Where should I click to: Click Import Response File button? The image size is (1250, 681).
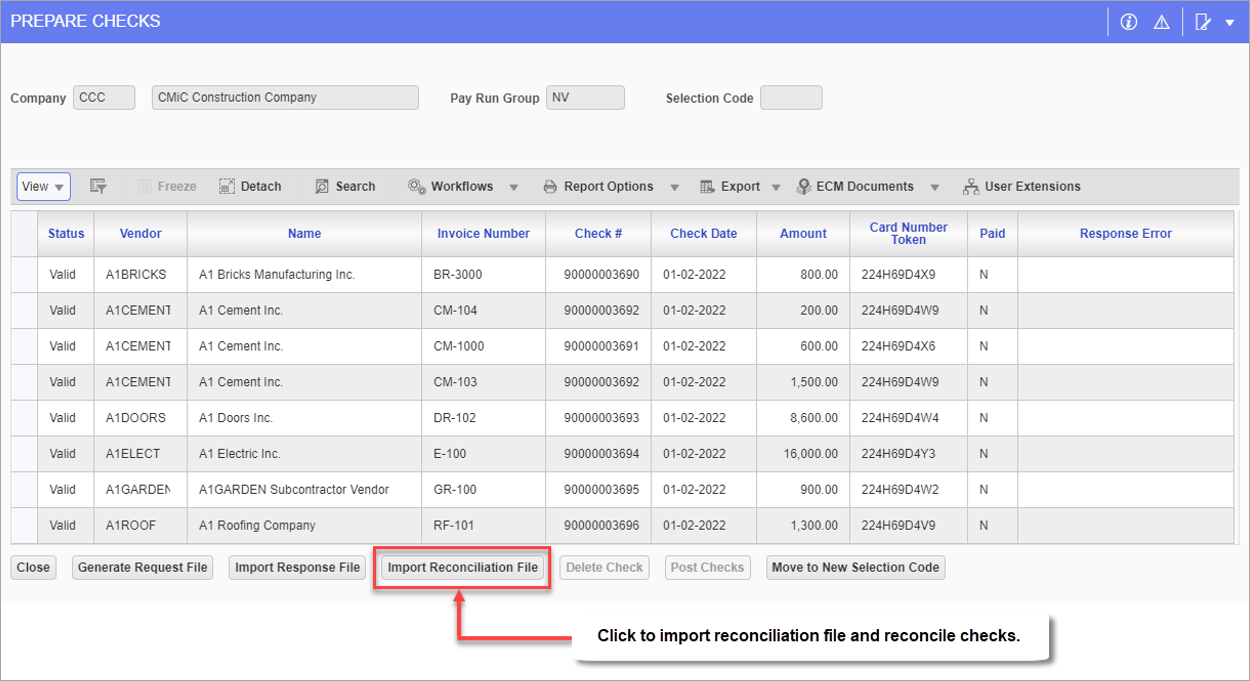point(297,567)
